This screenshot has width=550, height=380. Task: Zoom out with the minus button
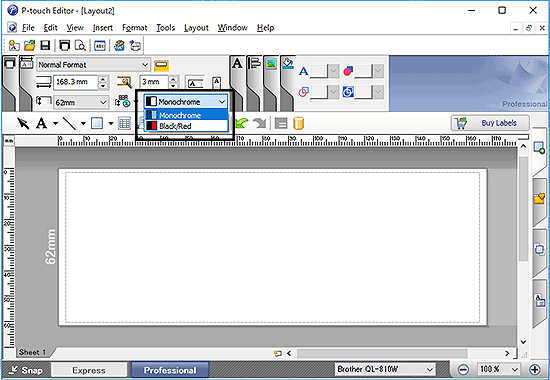coord(463,369)
